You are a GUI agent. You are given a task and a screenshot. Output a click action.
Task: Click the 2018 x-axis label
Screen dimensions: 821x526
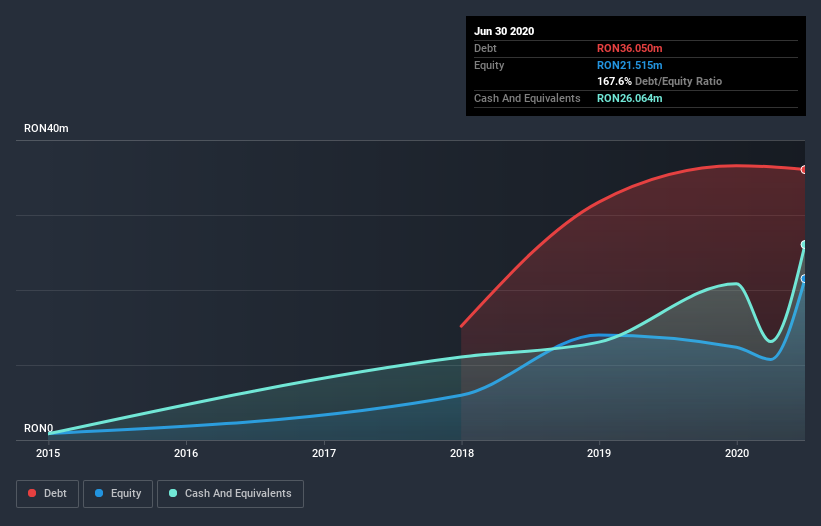[462, 453]
